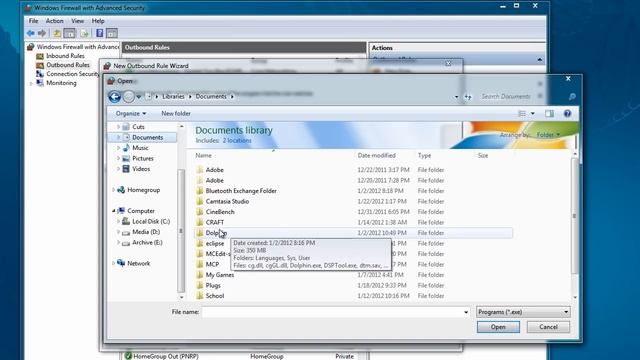Select the Plugs folder row
Screen dimensions: 640x360
point(353,286)
